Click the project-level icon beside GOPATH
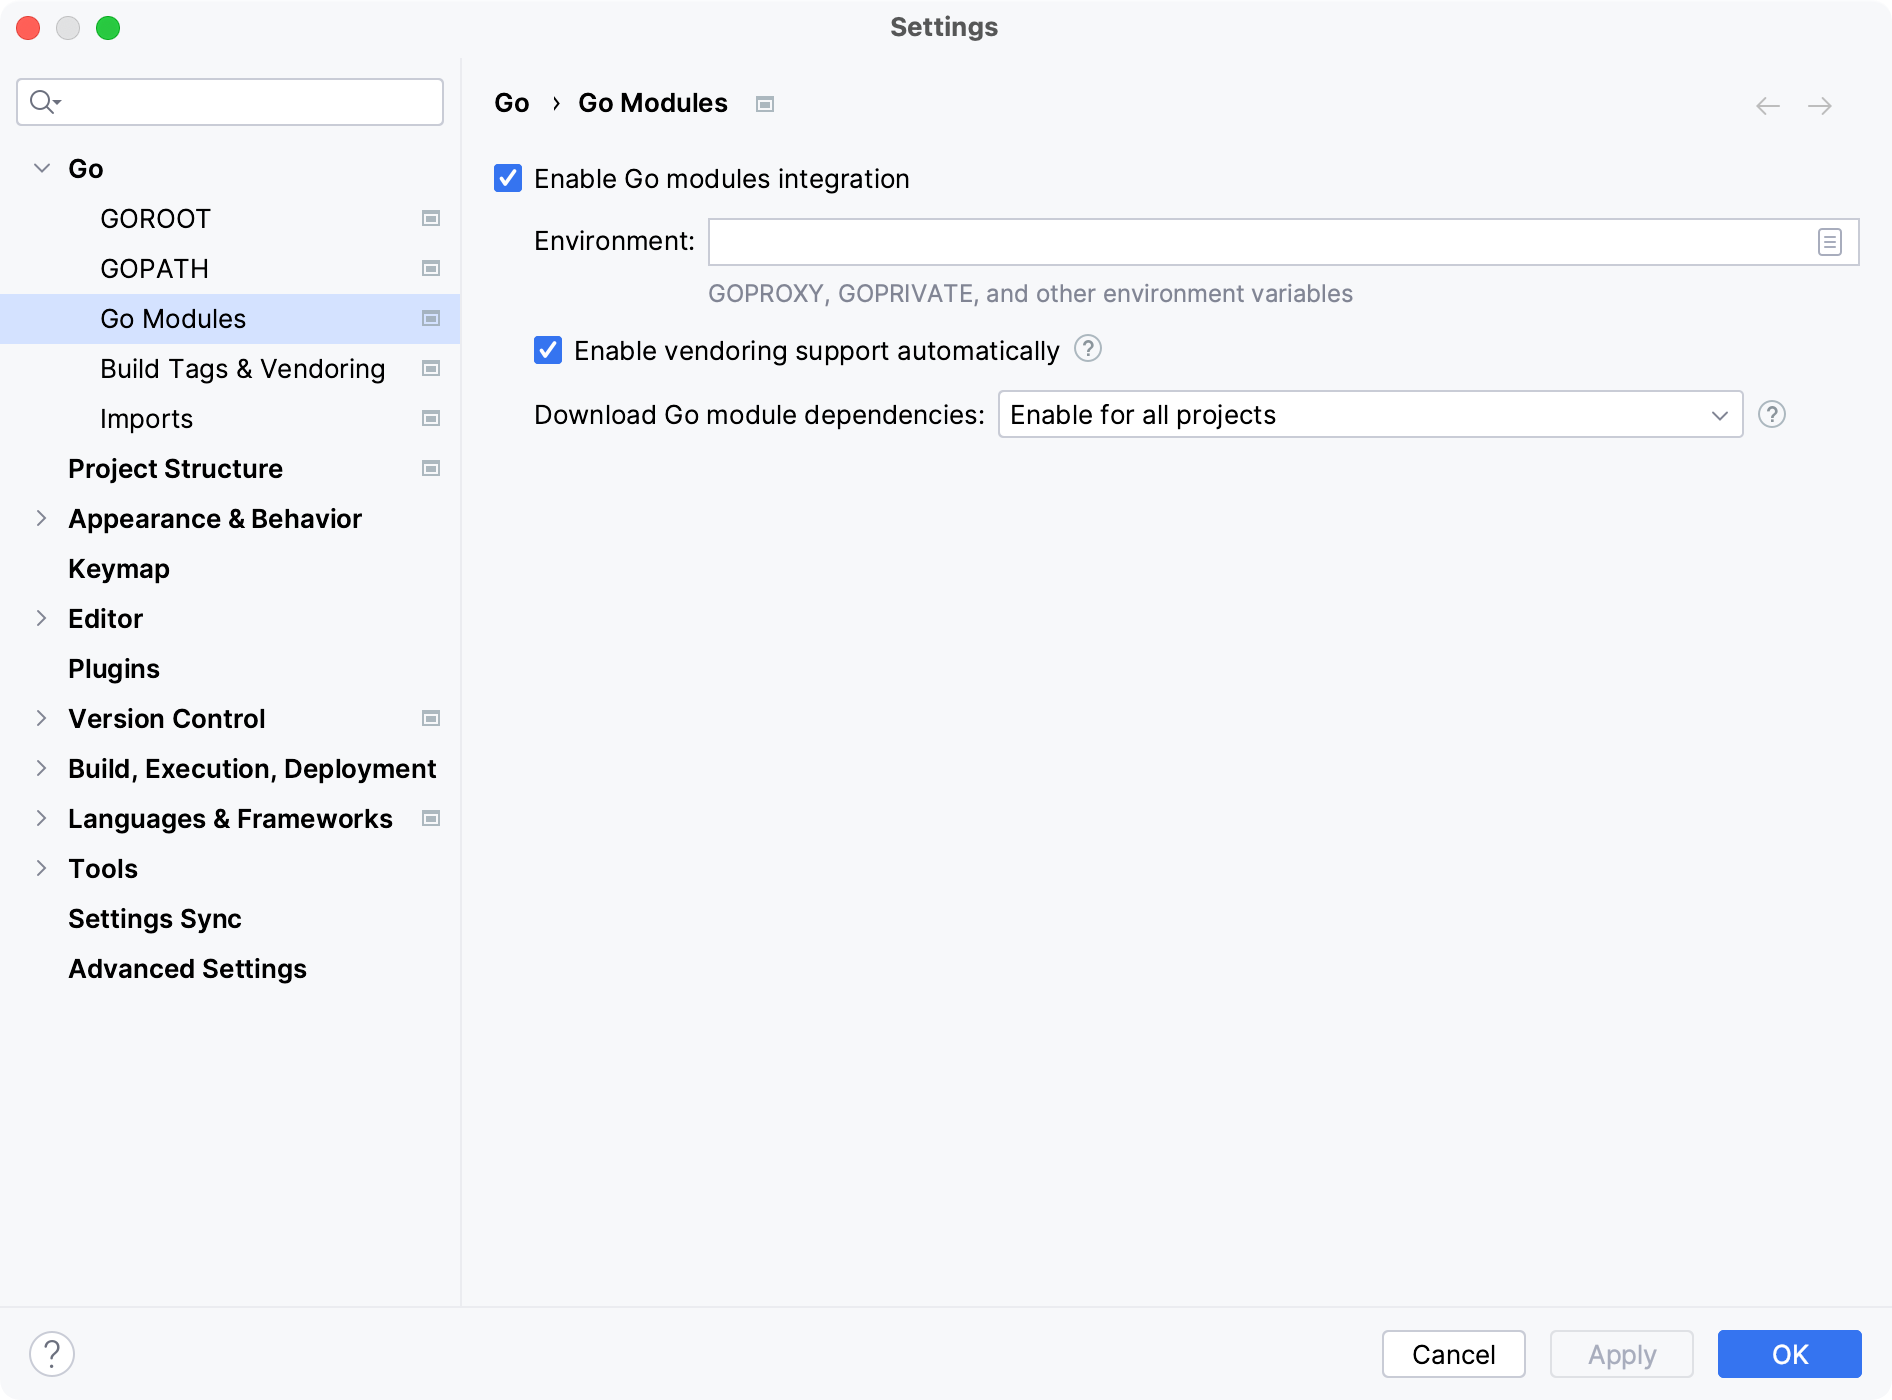 431,268
